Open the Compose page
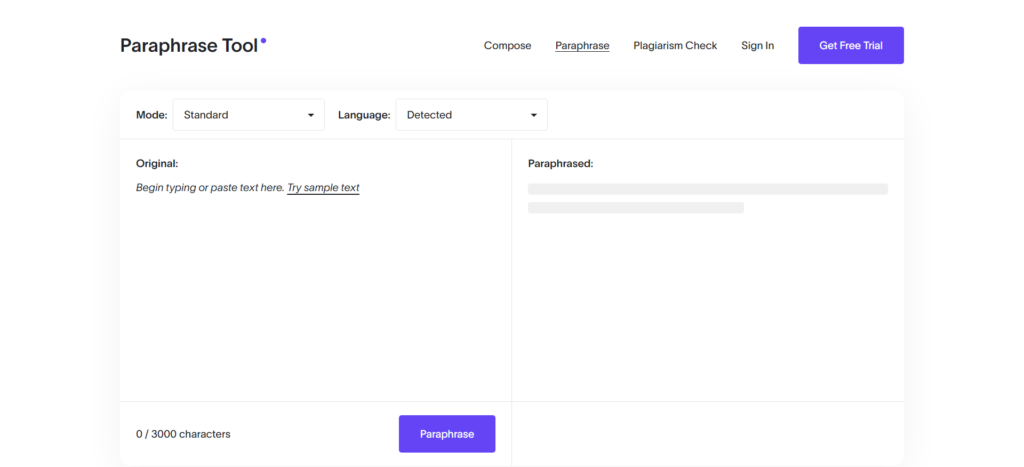Image resolution: width=1024 pixels, height=467 pixels. coord(507,46)
